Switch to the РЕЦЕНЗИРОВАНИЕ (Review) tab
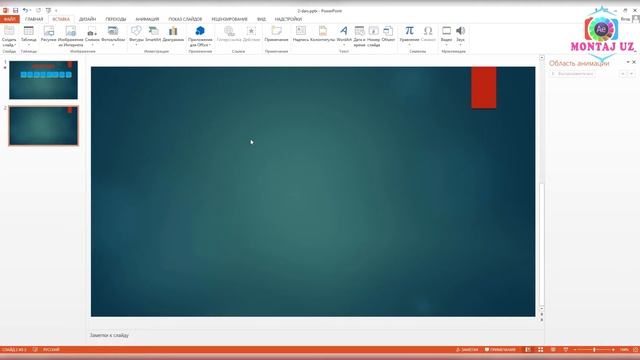 click(229, 19)
